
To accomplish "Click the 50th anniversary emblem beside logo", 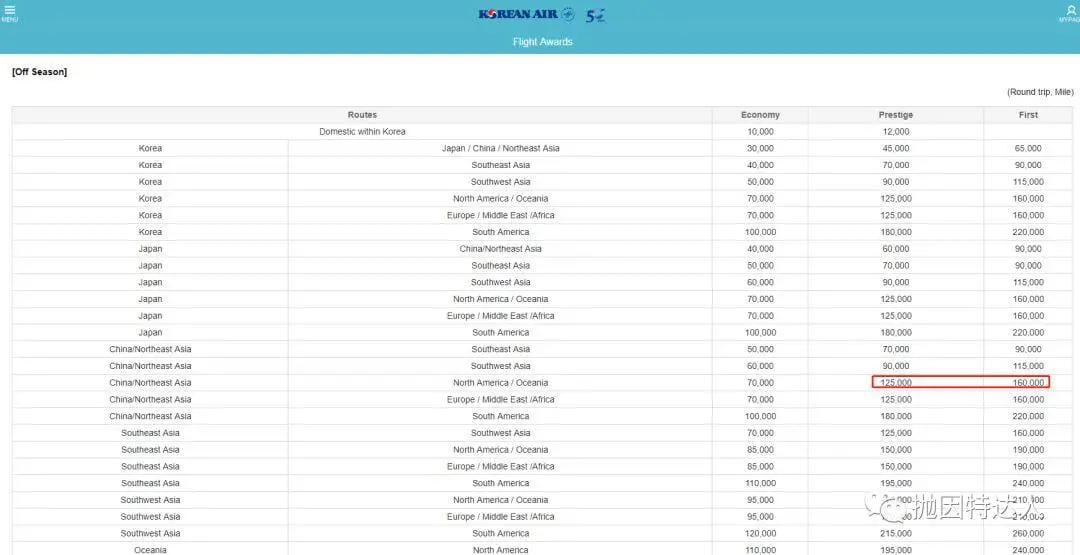I will [x=596, y=15].
